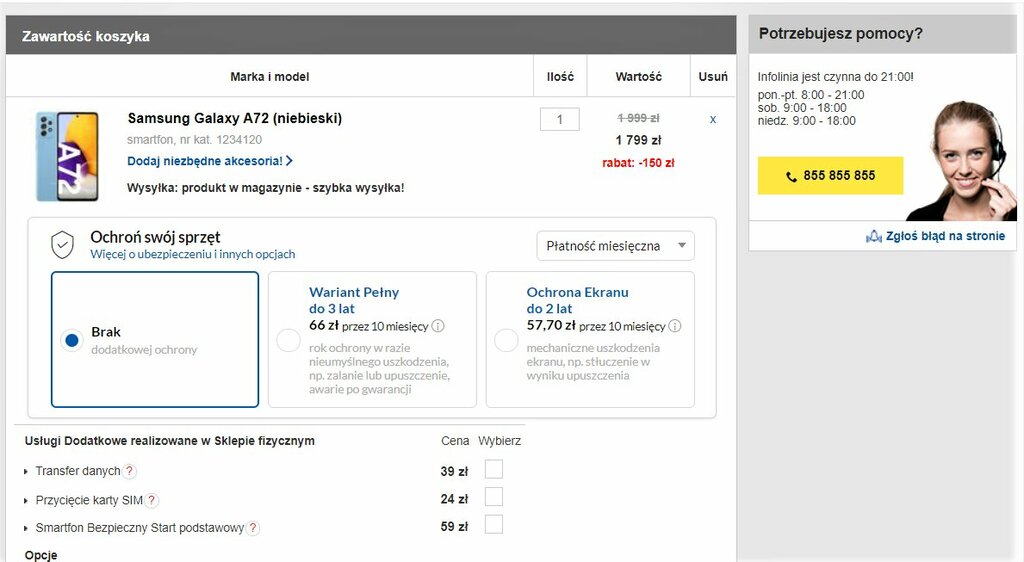The image size is (1024, 562).
Task: Click the quantity field for Galaxy A72
Action: 560,119
